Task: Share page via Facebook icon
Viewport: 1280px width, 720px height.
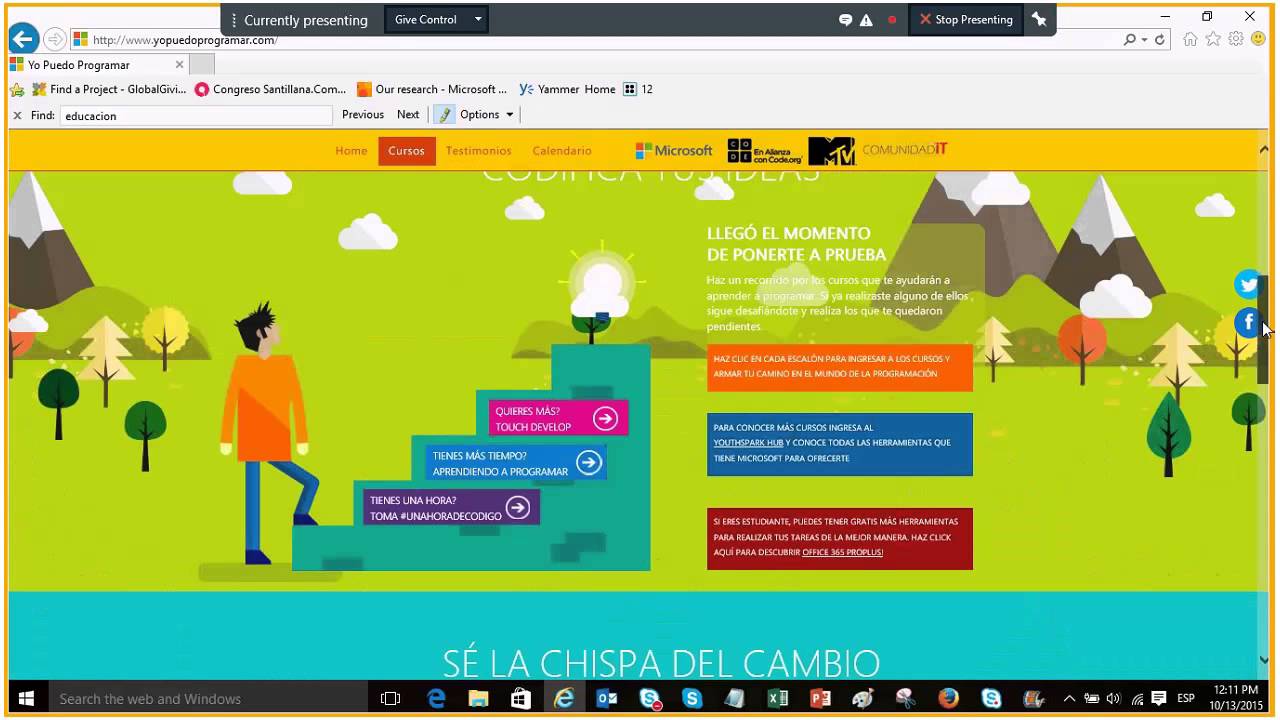Action: 1247,322
